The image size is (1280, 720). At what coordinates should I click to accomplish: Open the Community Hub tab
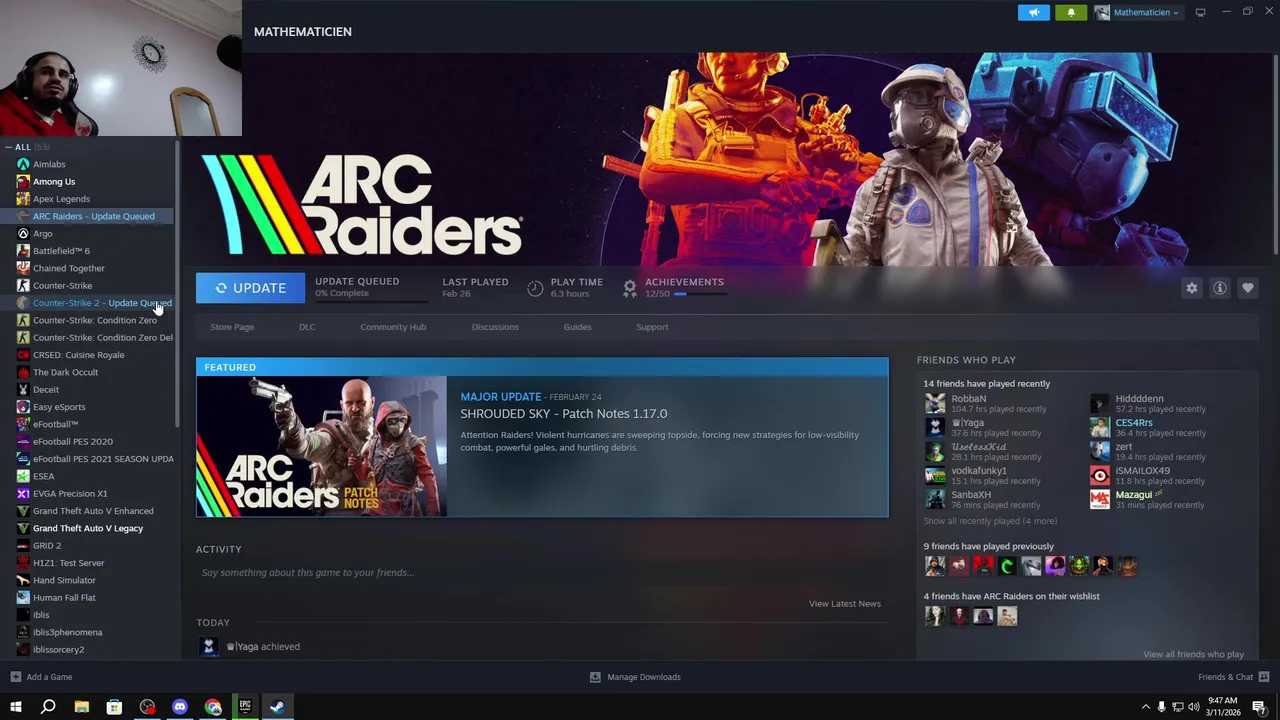393,327
